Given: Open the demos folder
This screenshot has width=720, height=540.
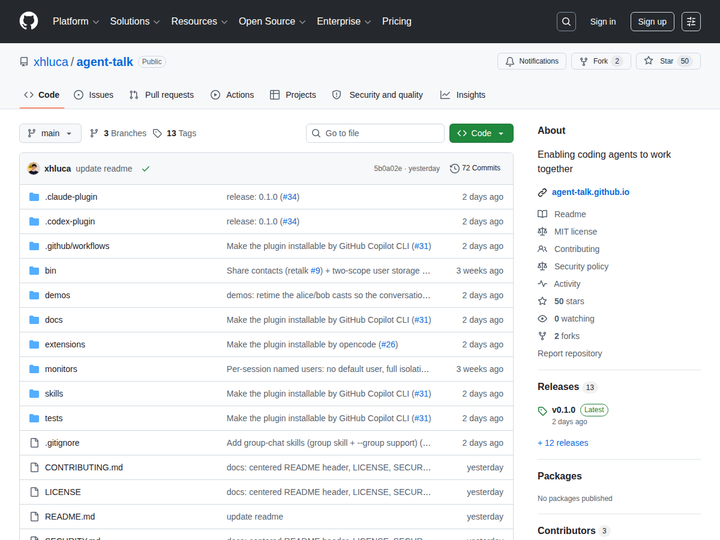Looking at the screenshot, I should (x=57, y=295).
